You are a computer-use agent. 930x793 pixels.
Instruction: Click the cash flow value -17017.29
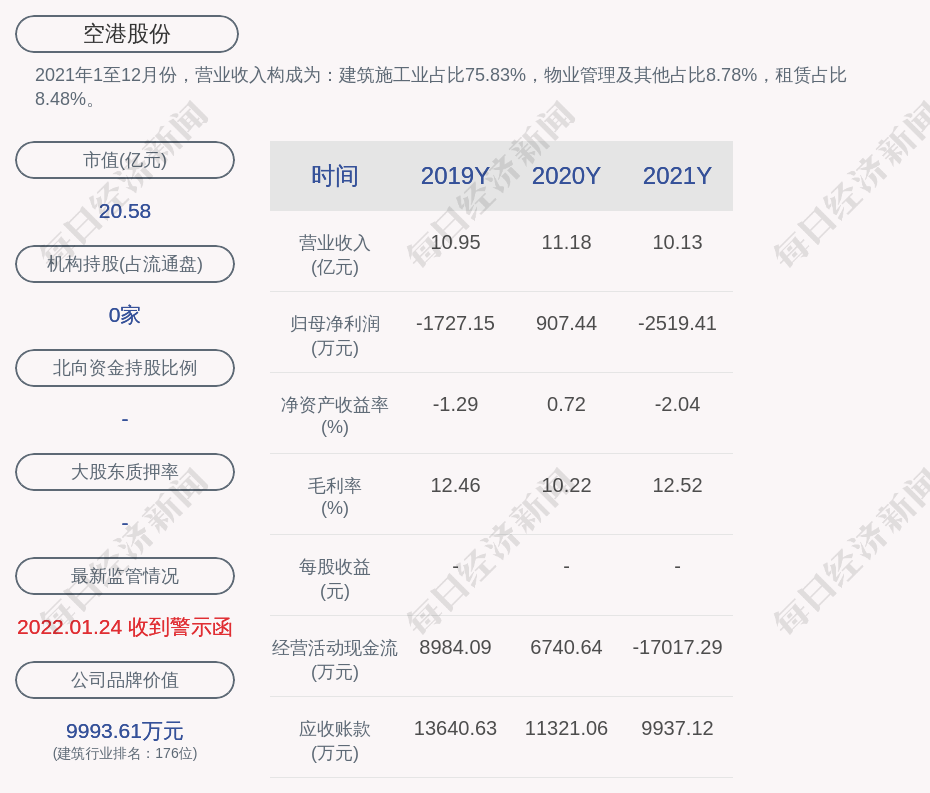click(x=677, y=647)
